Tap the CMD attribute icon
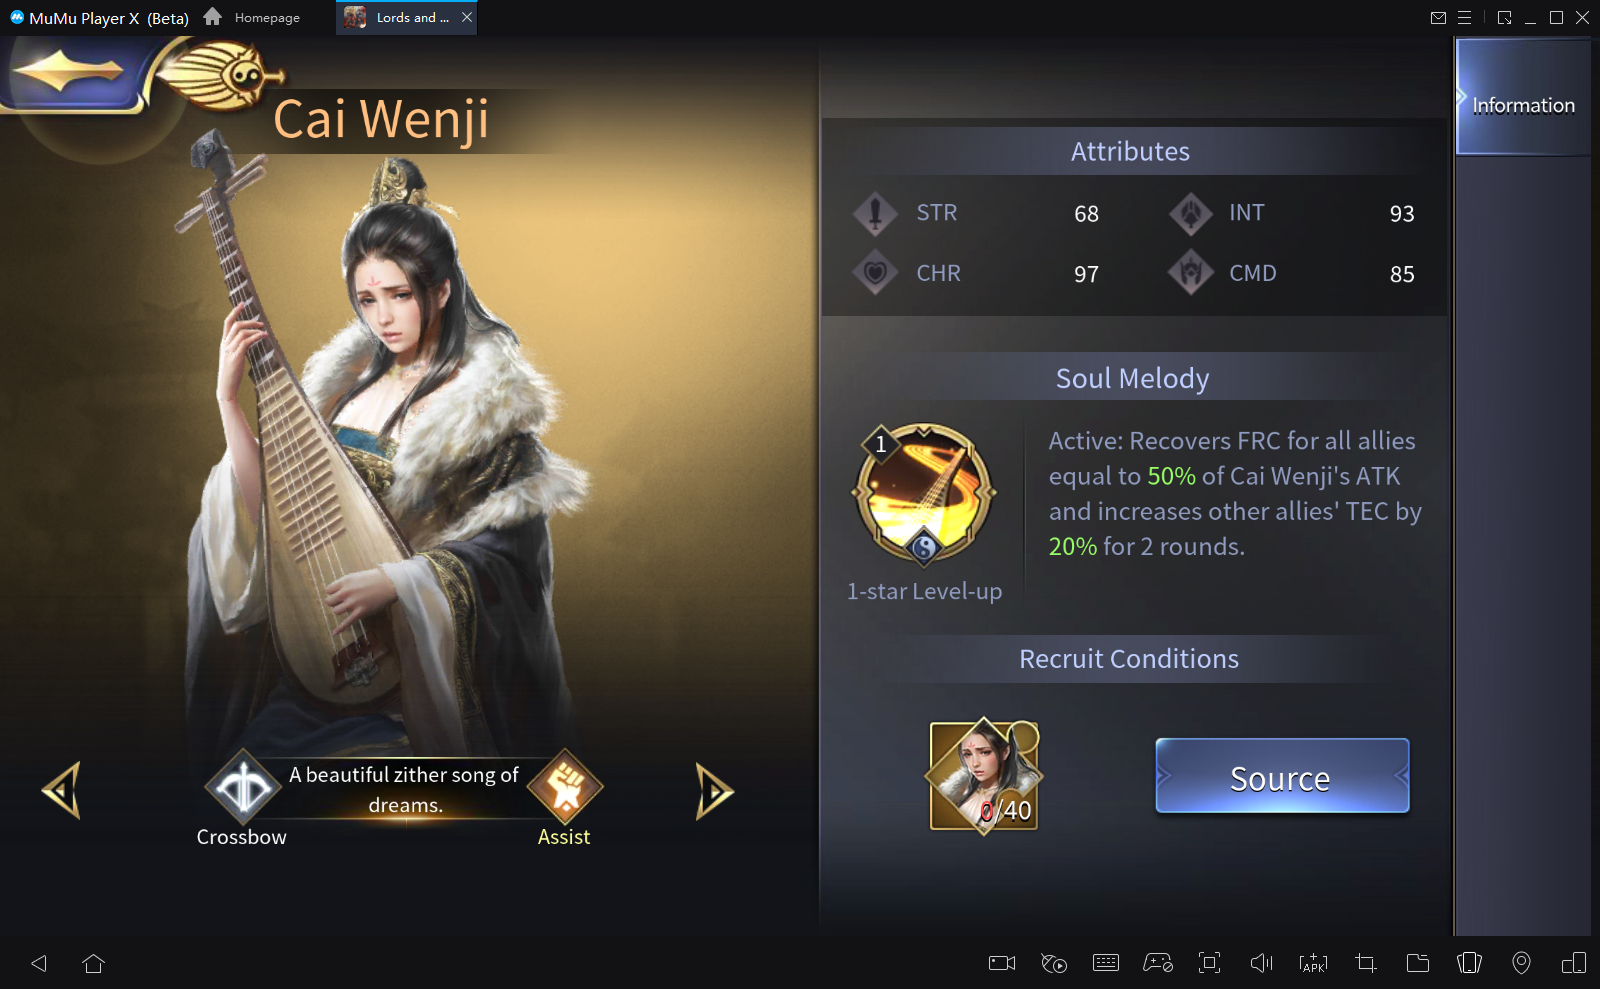This screenshot has height=989, width=1600. coord(1191,272)
